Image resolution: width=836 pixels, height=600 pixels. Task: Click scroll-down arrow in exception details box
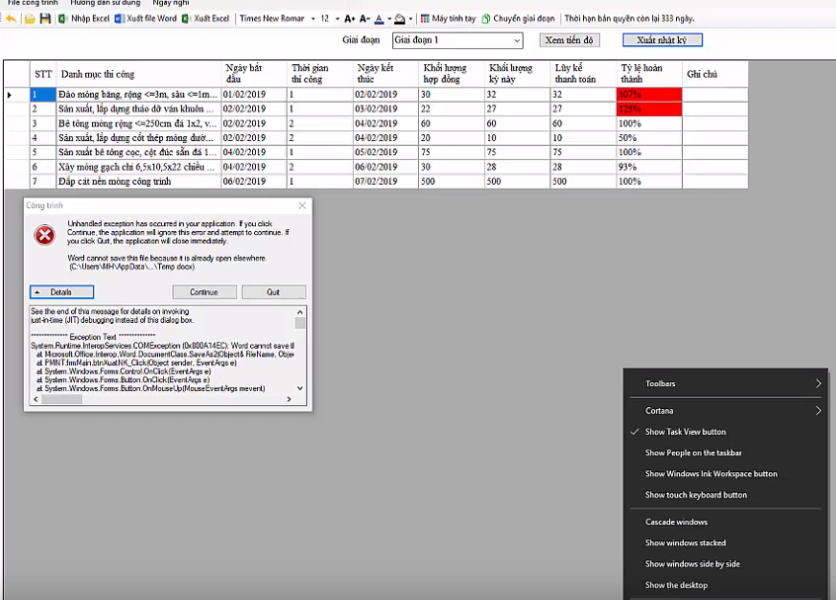point(300,388)
